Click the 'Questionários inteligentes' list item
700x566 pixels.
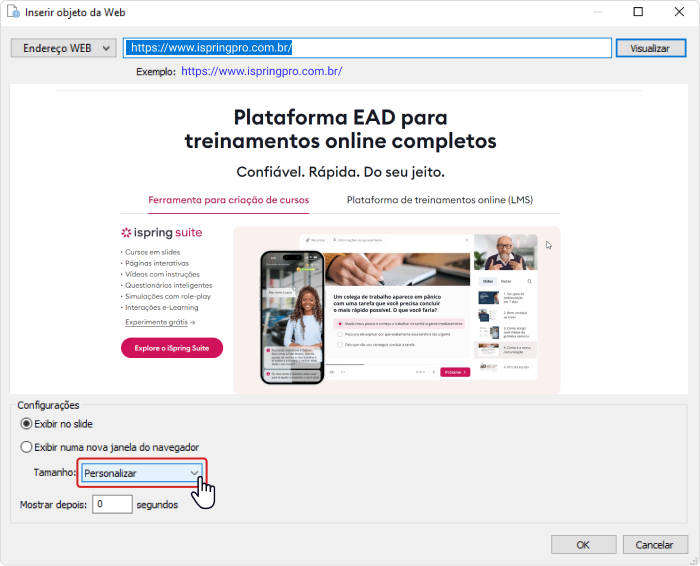169,285
